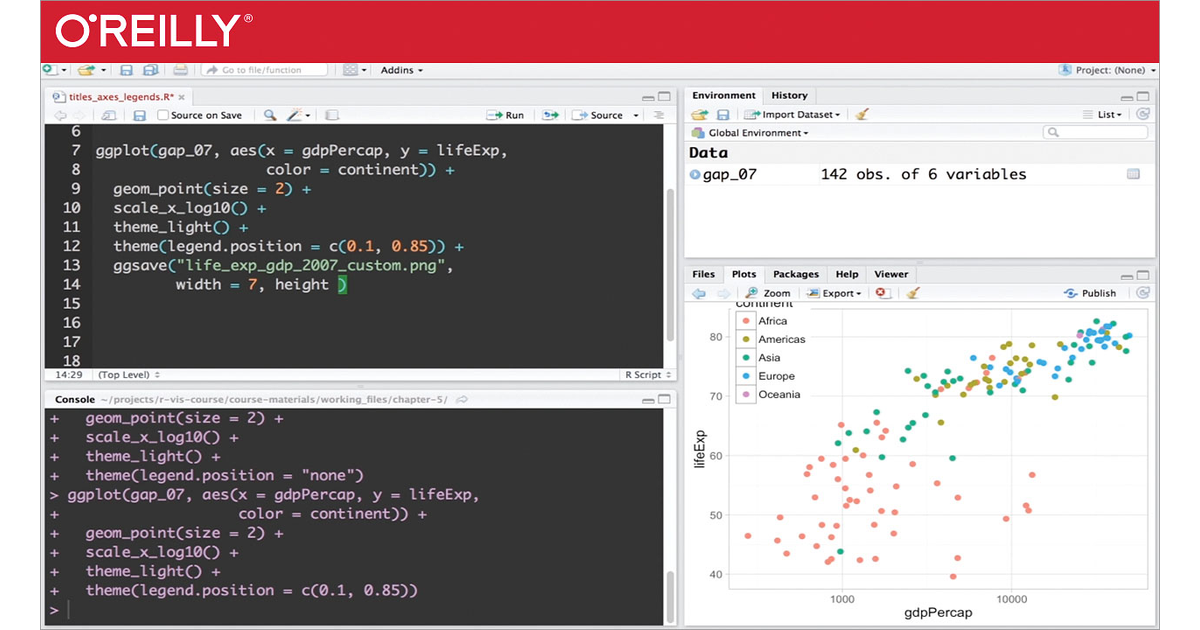This screenshot has height=630, width=1200.
Task: Clear all plots using the broom icon
Action: pos(912,293)
